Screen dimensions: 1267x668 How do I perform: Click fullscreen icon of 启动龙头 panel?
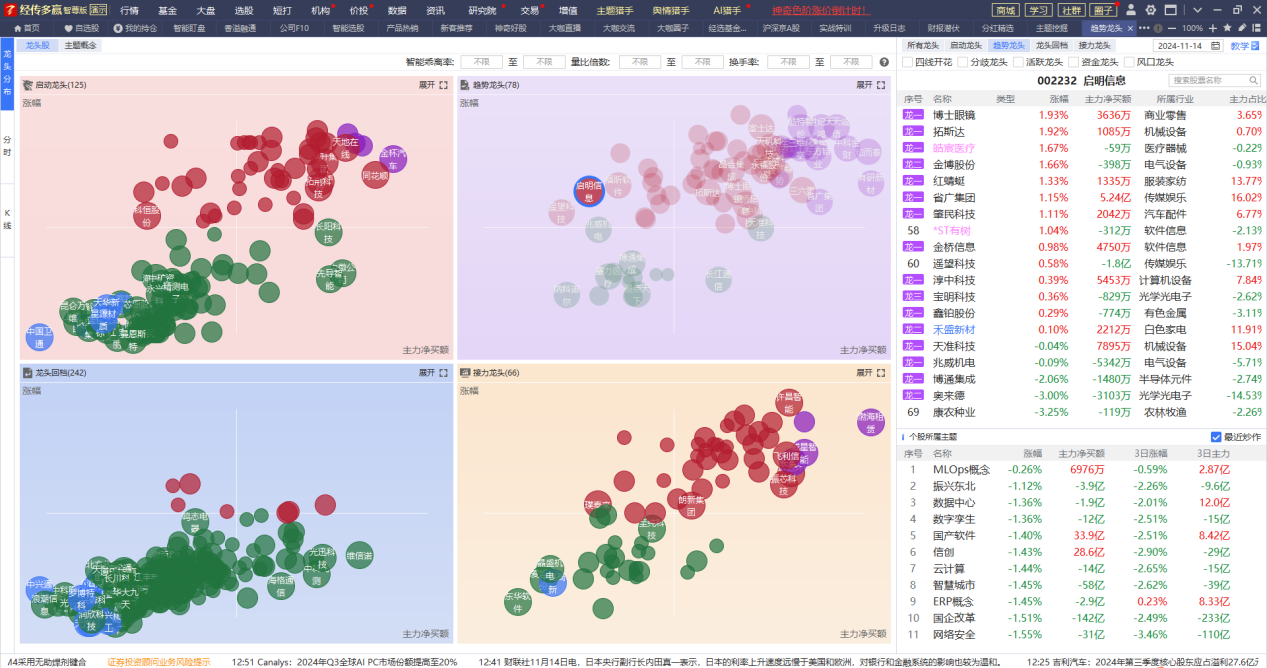pos(444,85)
